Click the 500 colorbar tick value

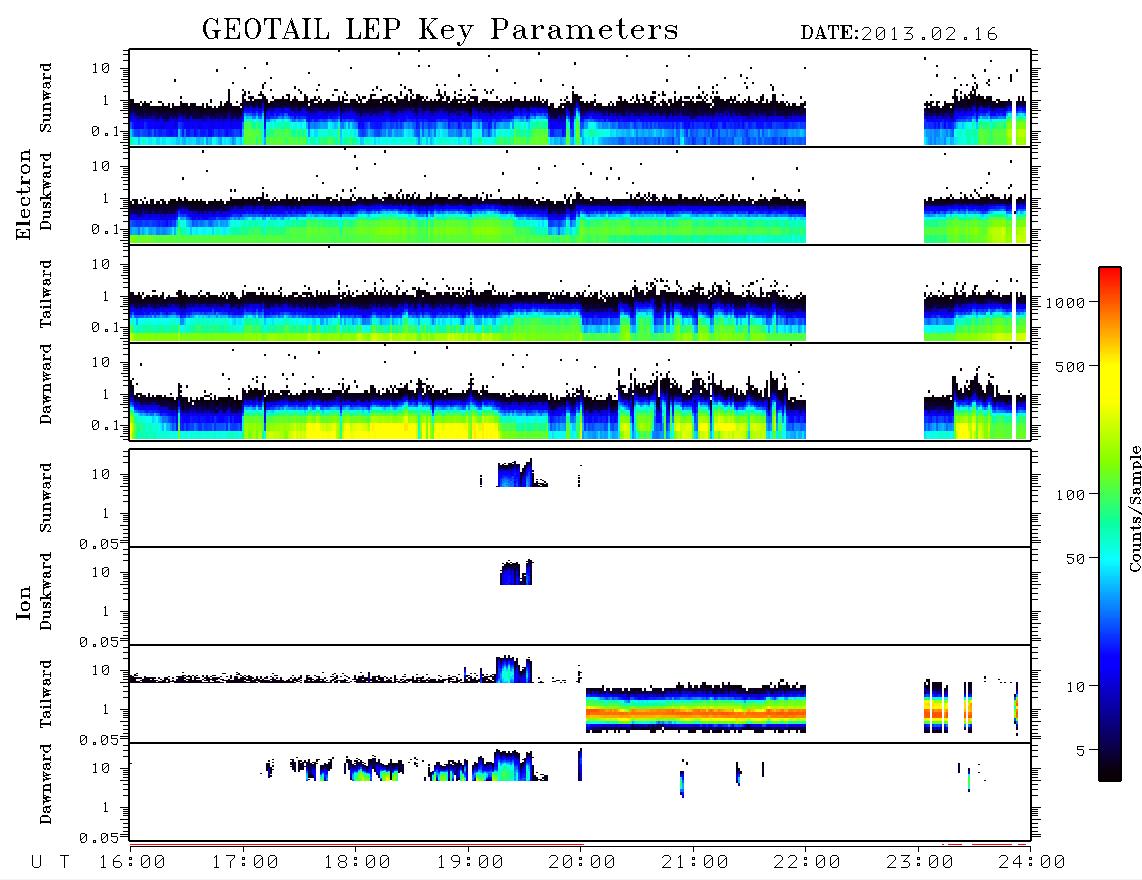pyautogui.click(x=1070, y=366)
